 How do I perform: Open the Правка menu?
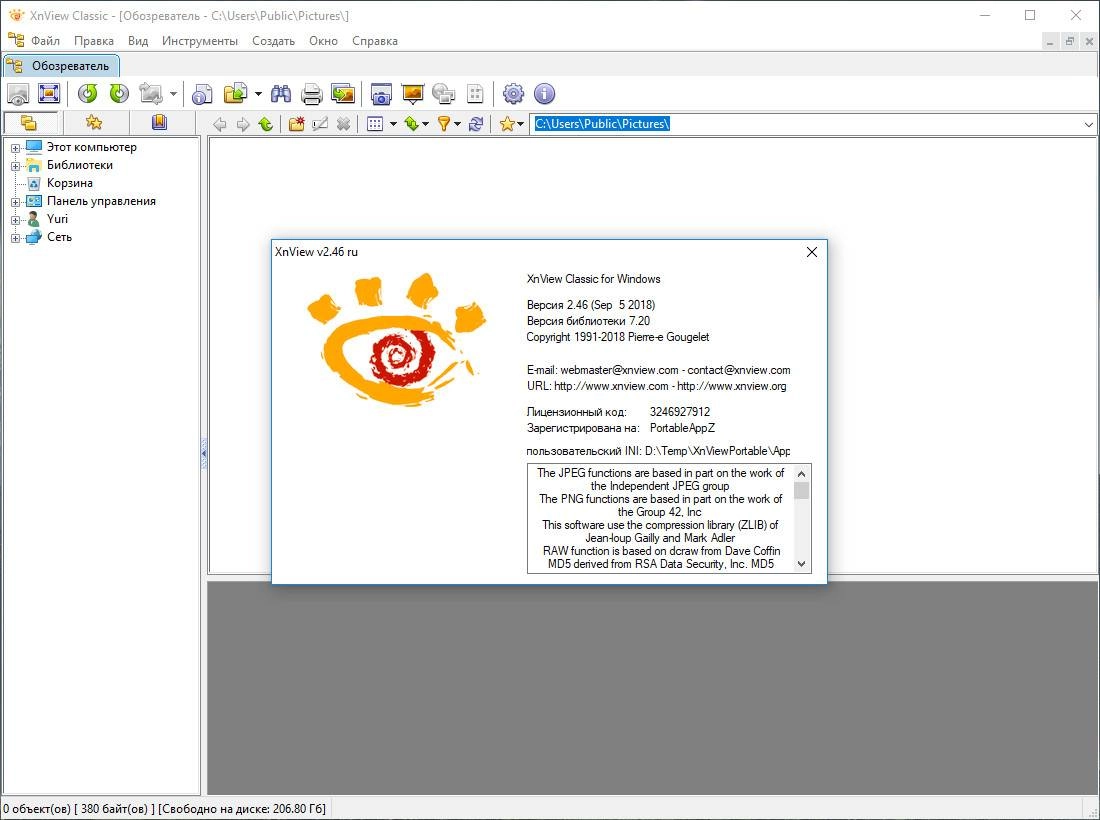pos(94,41)
